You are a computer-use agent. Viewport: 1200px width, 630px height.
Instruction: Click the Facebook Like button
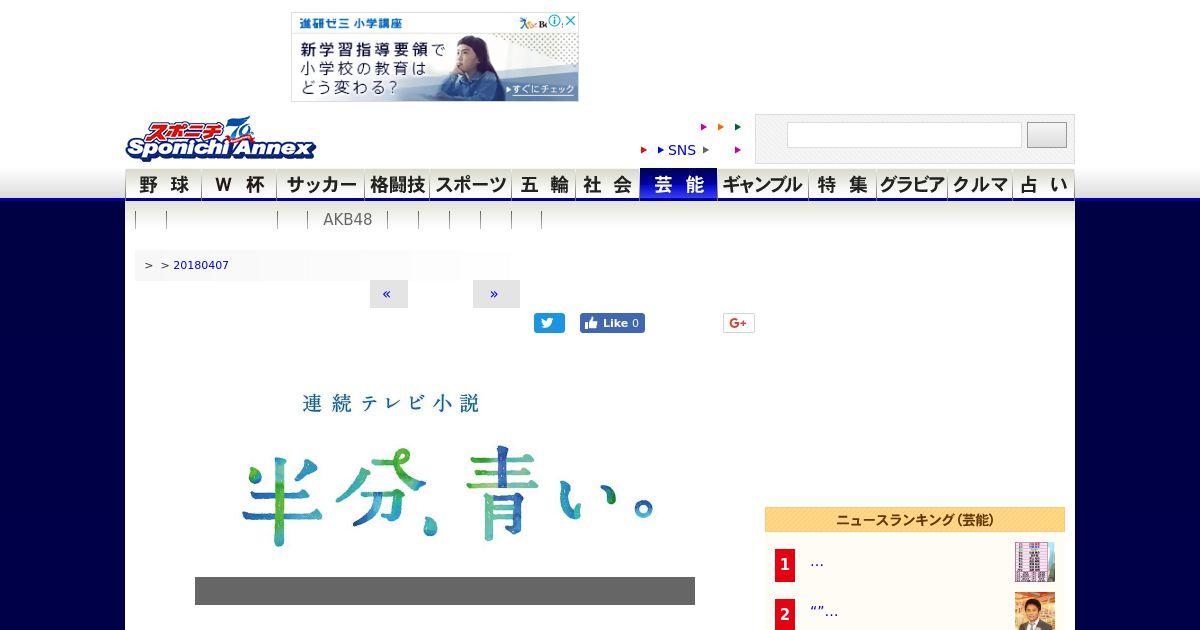[x=612, y=323]
